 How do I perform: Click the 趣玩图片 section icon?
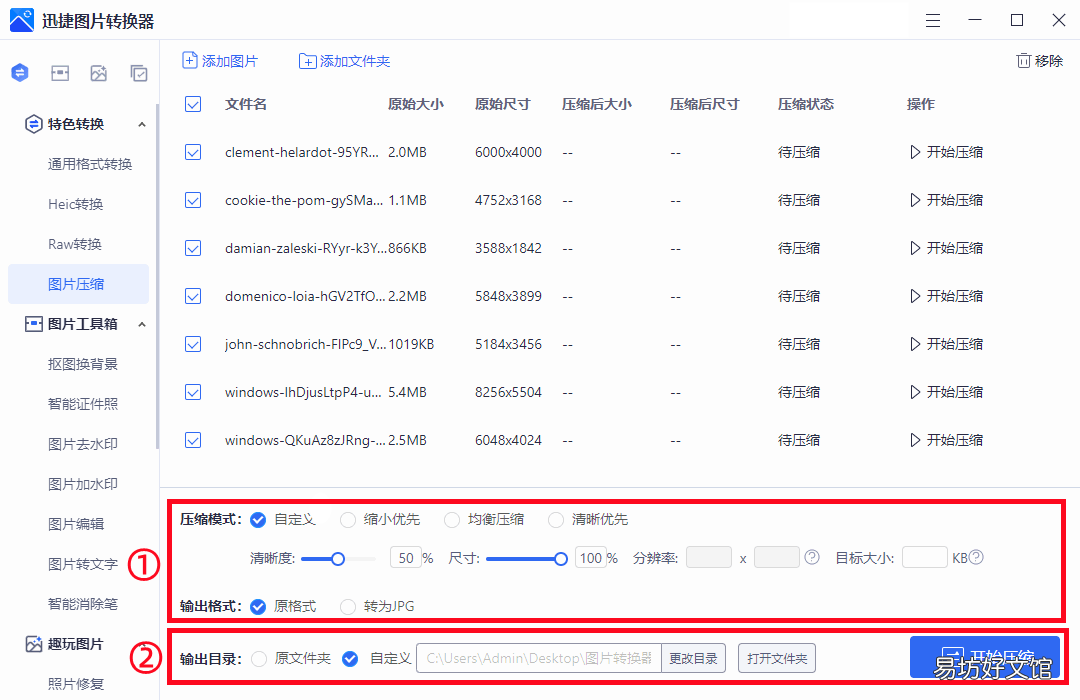pyautogui.click(x=33, y=644)
